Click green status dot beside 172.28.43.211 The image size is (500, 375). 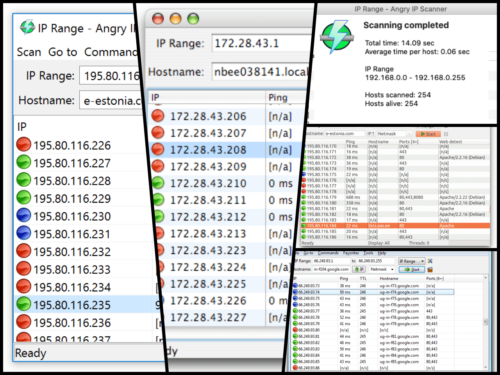tap(159, 200)
